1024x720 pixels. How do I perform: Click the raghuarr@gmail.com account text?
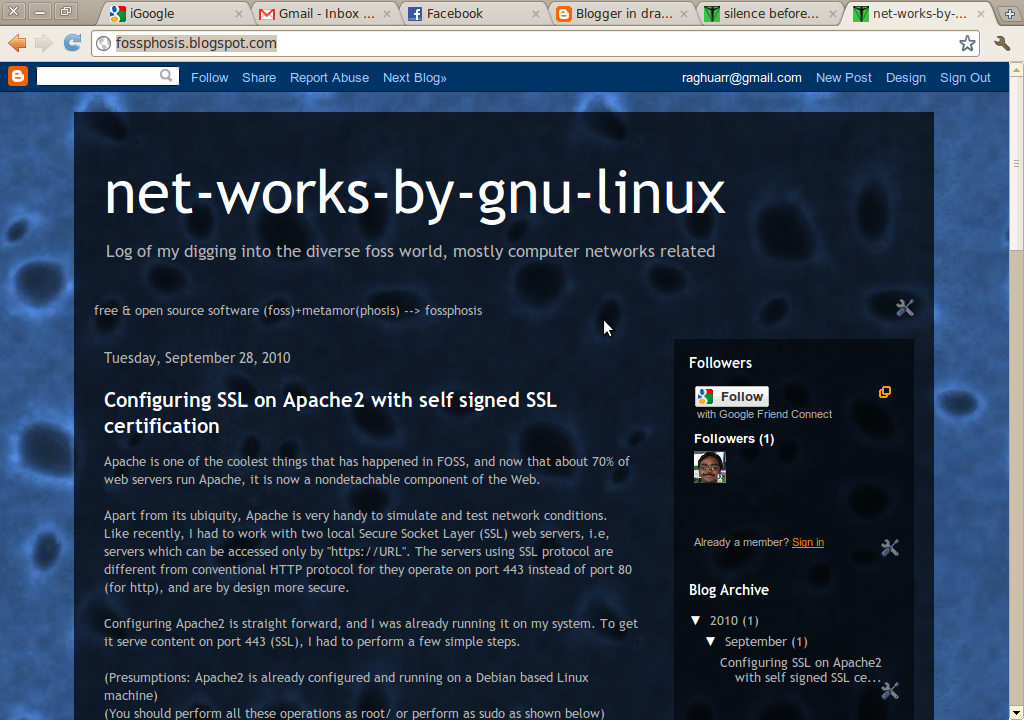coord(742,78)
